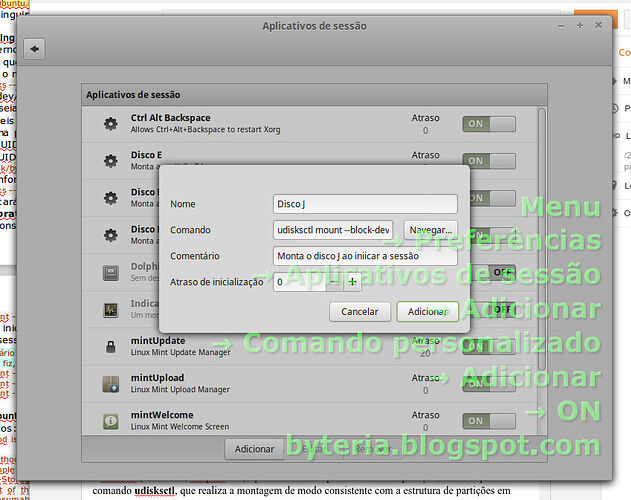Click the Nome input field

coord(365,204)
